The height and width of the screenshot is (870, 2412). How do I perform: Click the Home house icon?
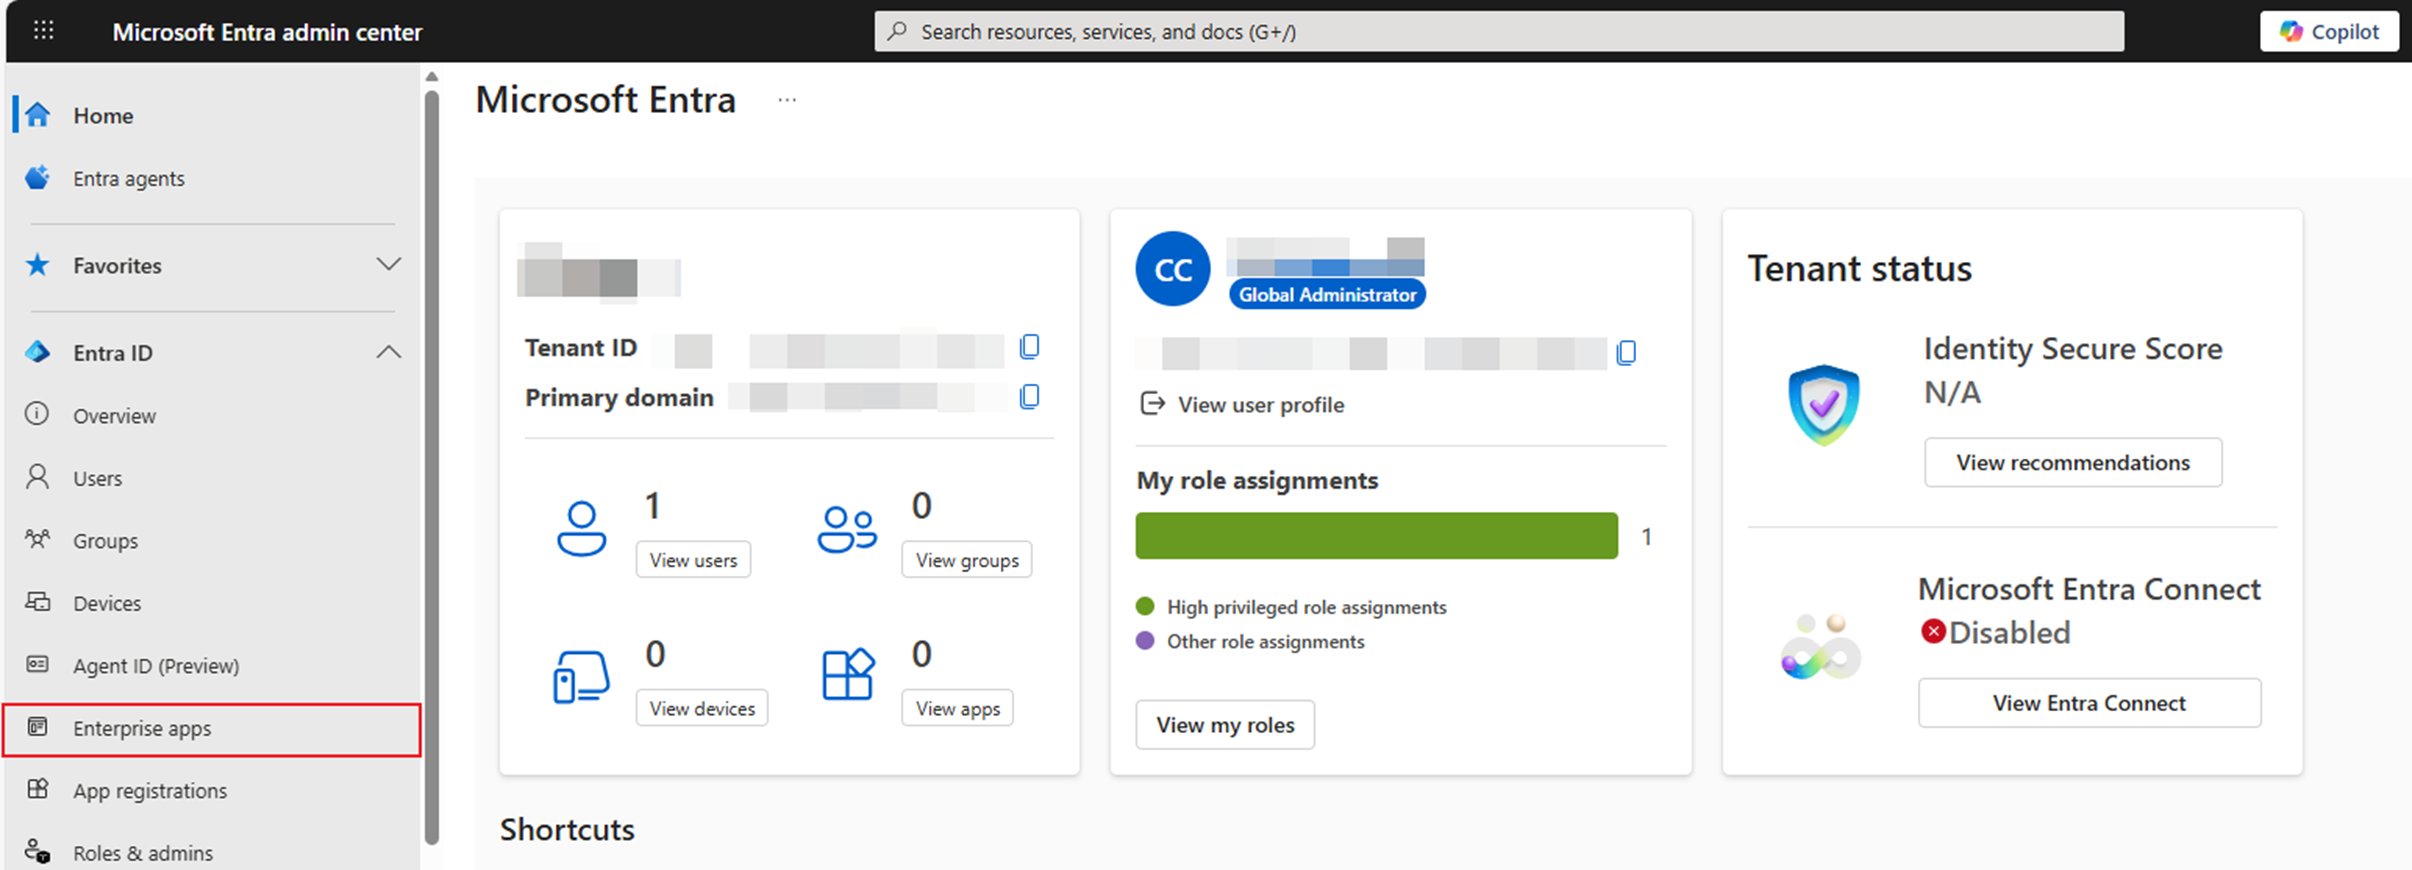point(38,115)
